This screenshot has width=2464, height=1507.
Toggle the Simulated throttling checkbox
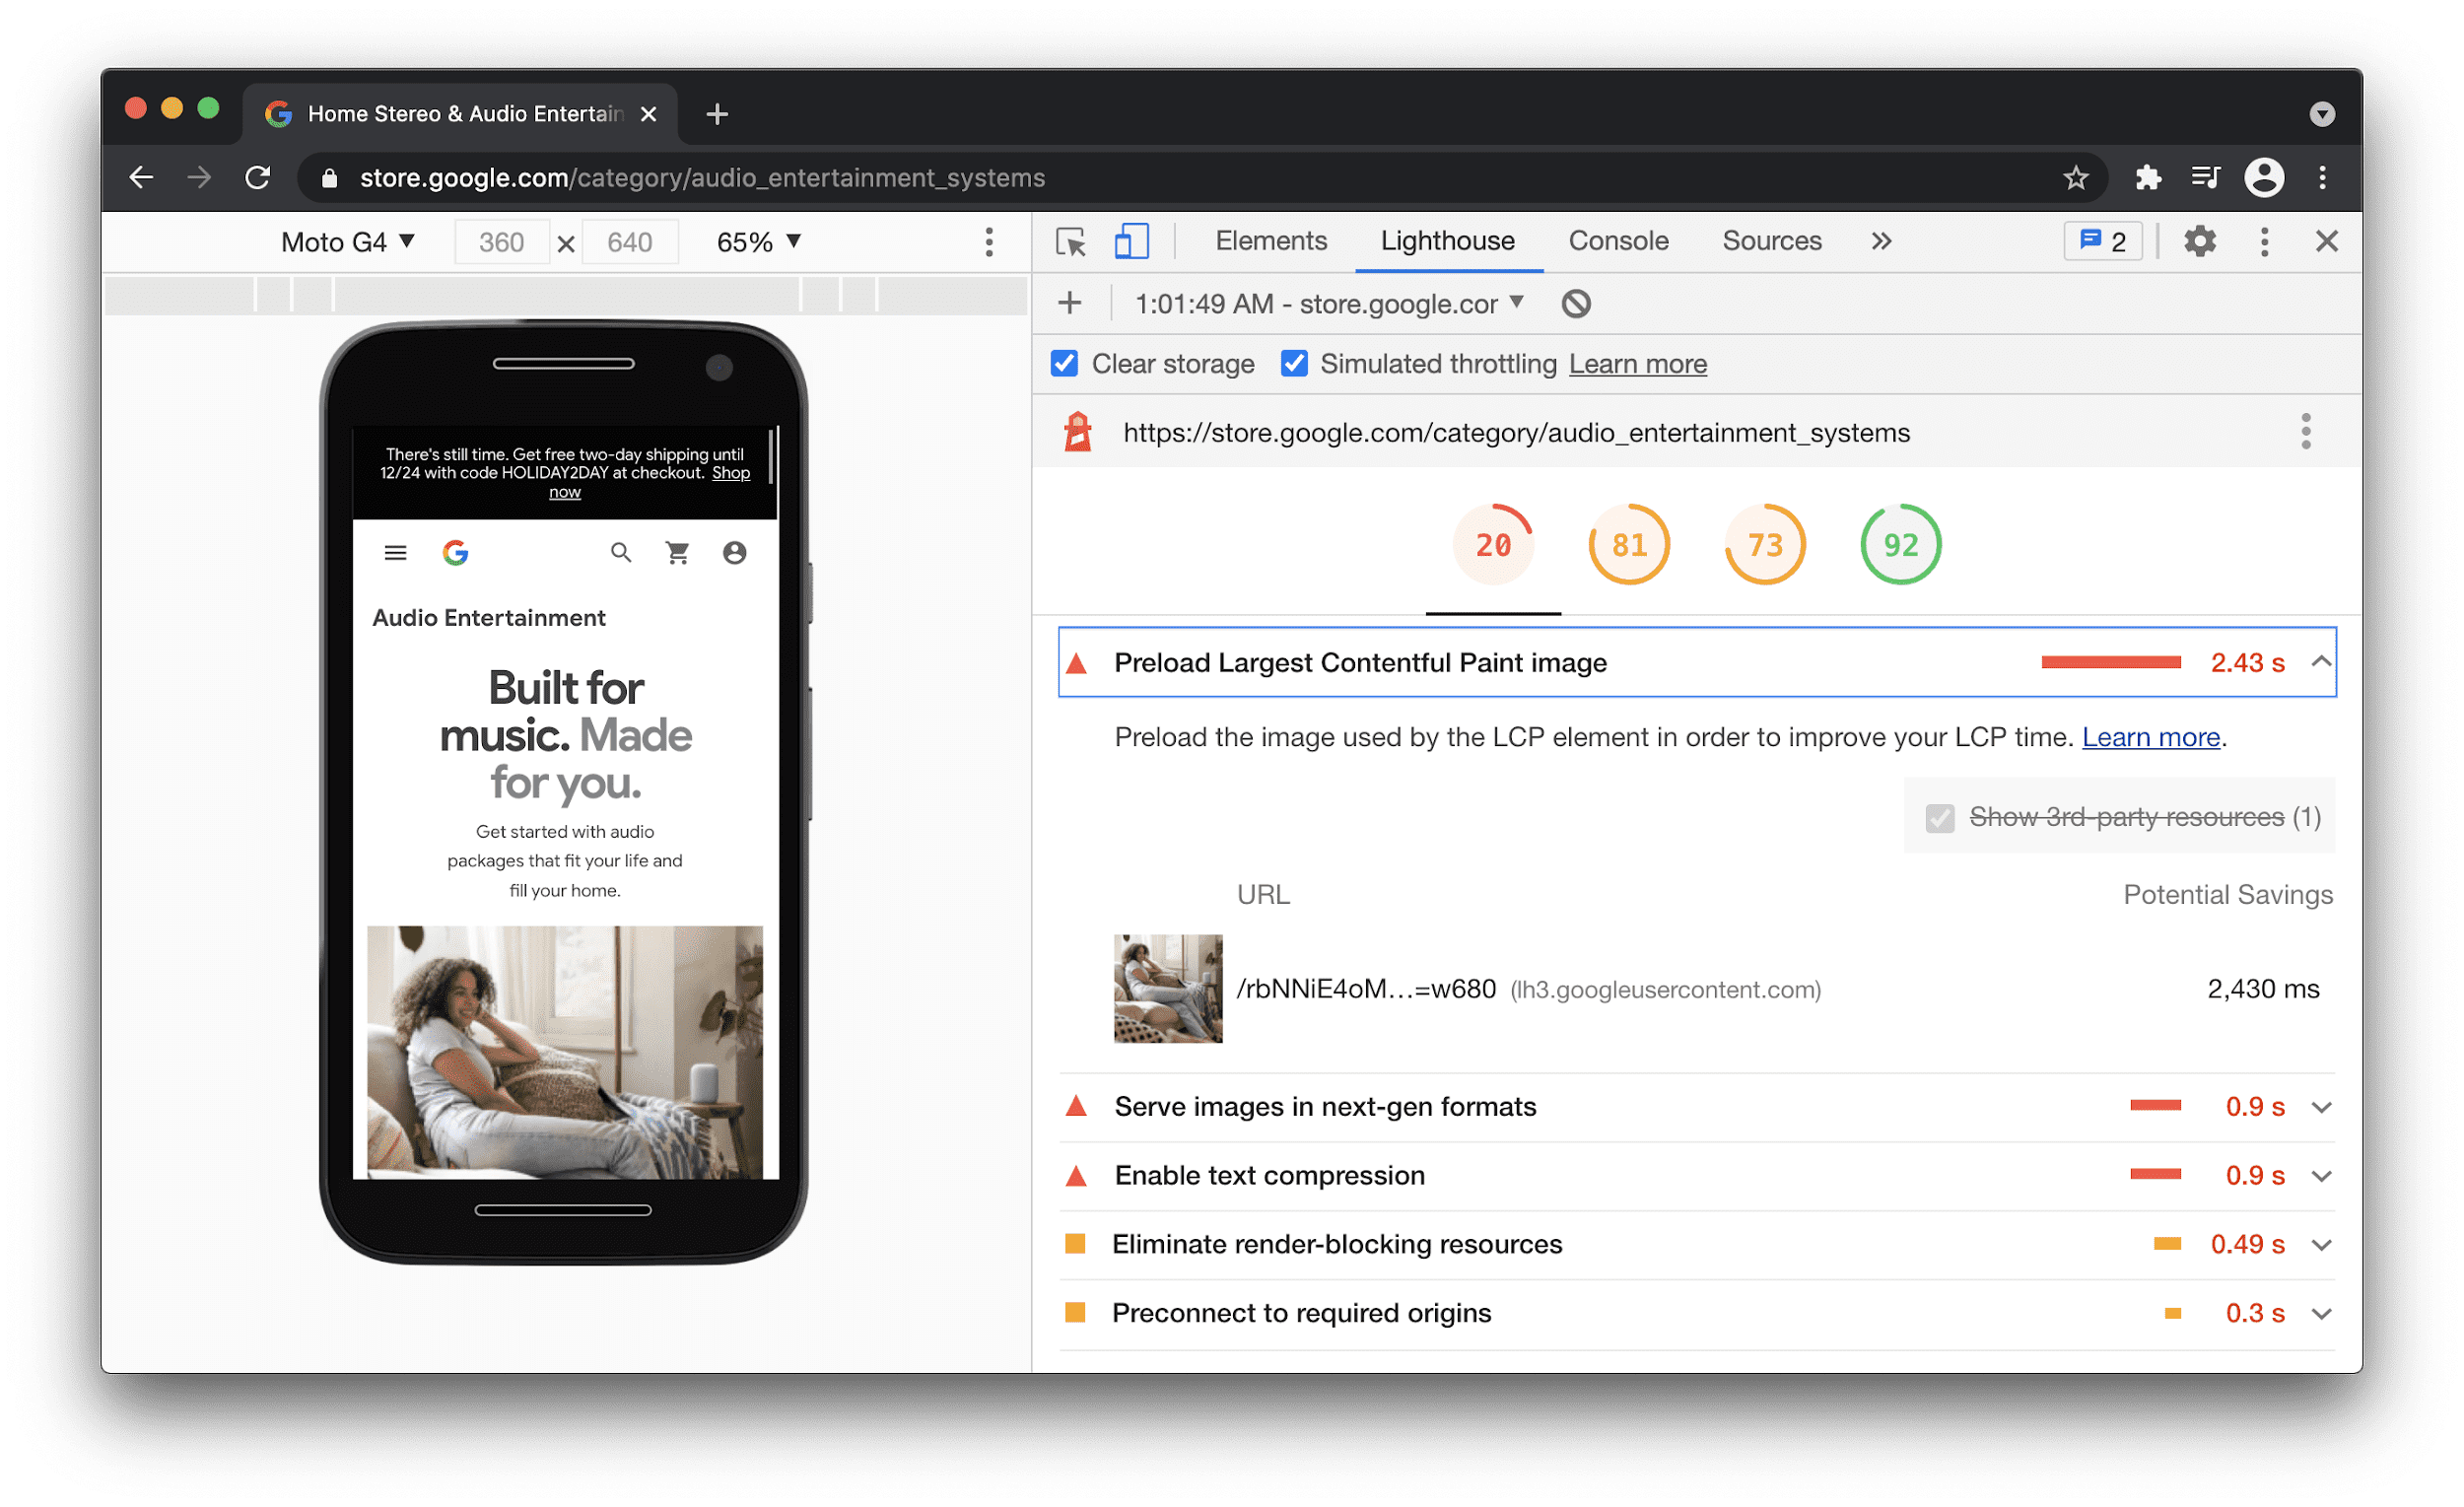coord(1293,365)
